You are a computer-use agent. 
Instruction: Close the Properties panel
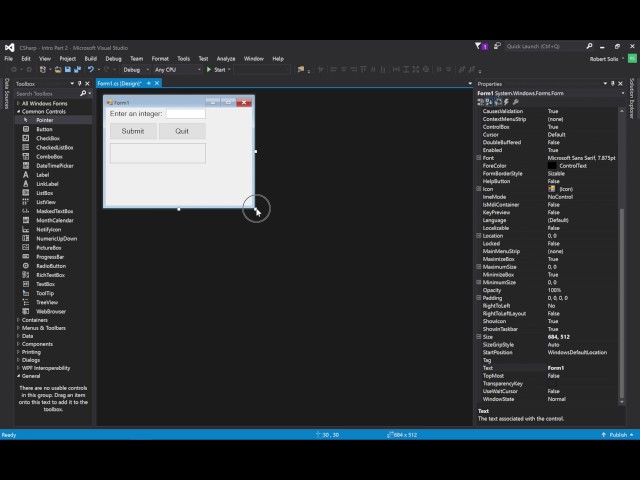coord(620,84)
